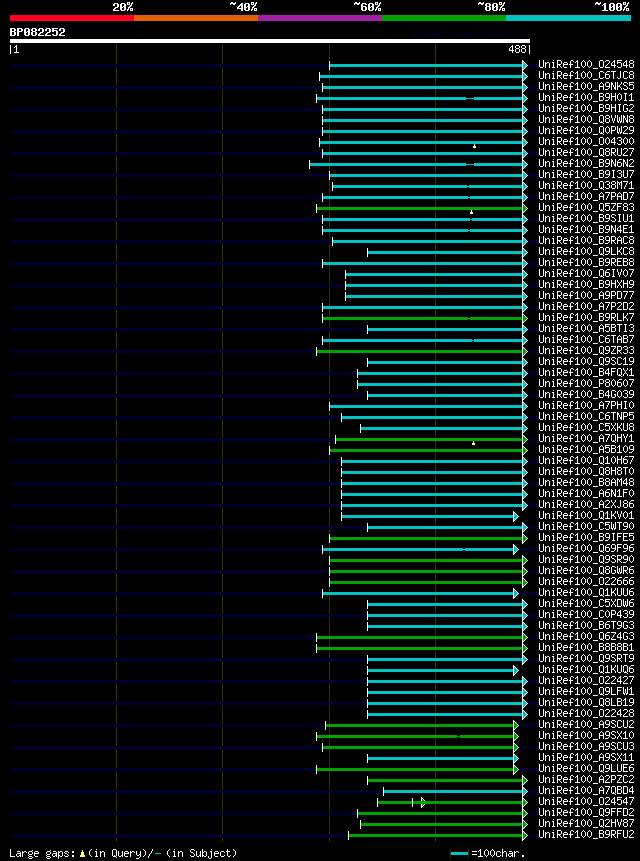The height and width of the screenshot is (861, 640).
Task: Click the Large gaps legend text
Action: tap(123, 853)
